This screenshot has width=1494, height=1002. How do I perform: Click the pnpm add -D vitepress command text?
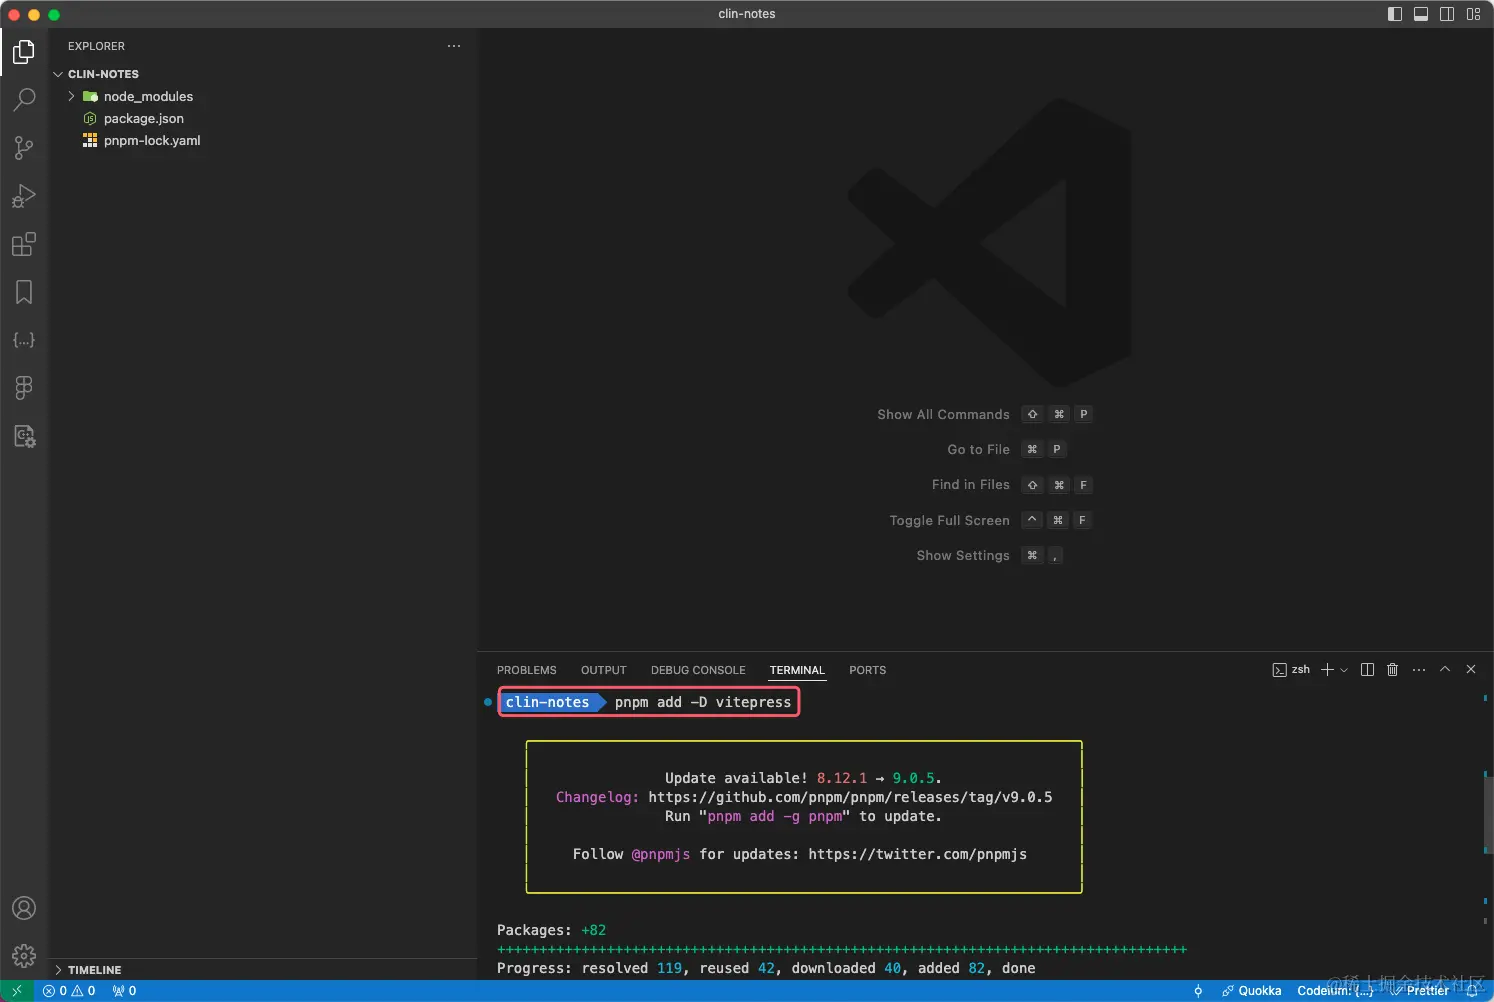pos(703,702)
